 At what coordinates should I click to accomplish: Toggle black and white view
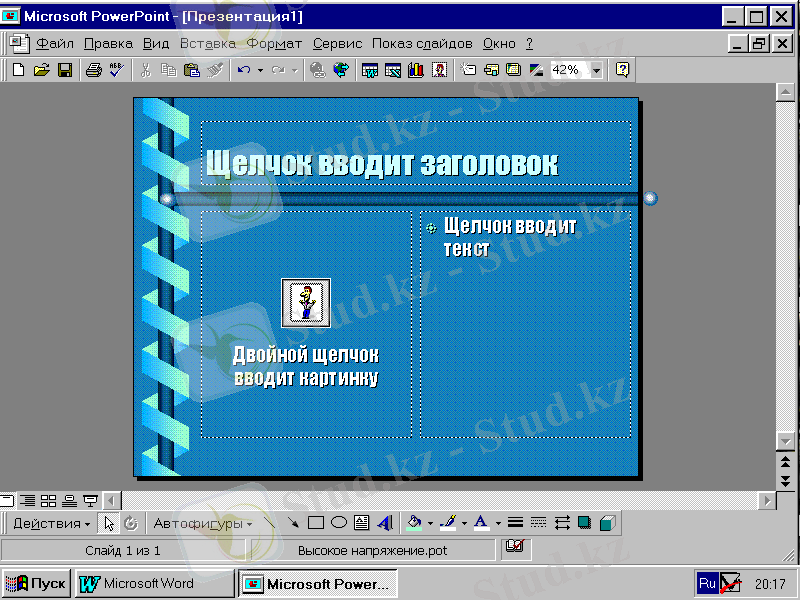click(x=536, y=70)
